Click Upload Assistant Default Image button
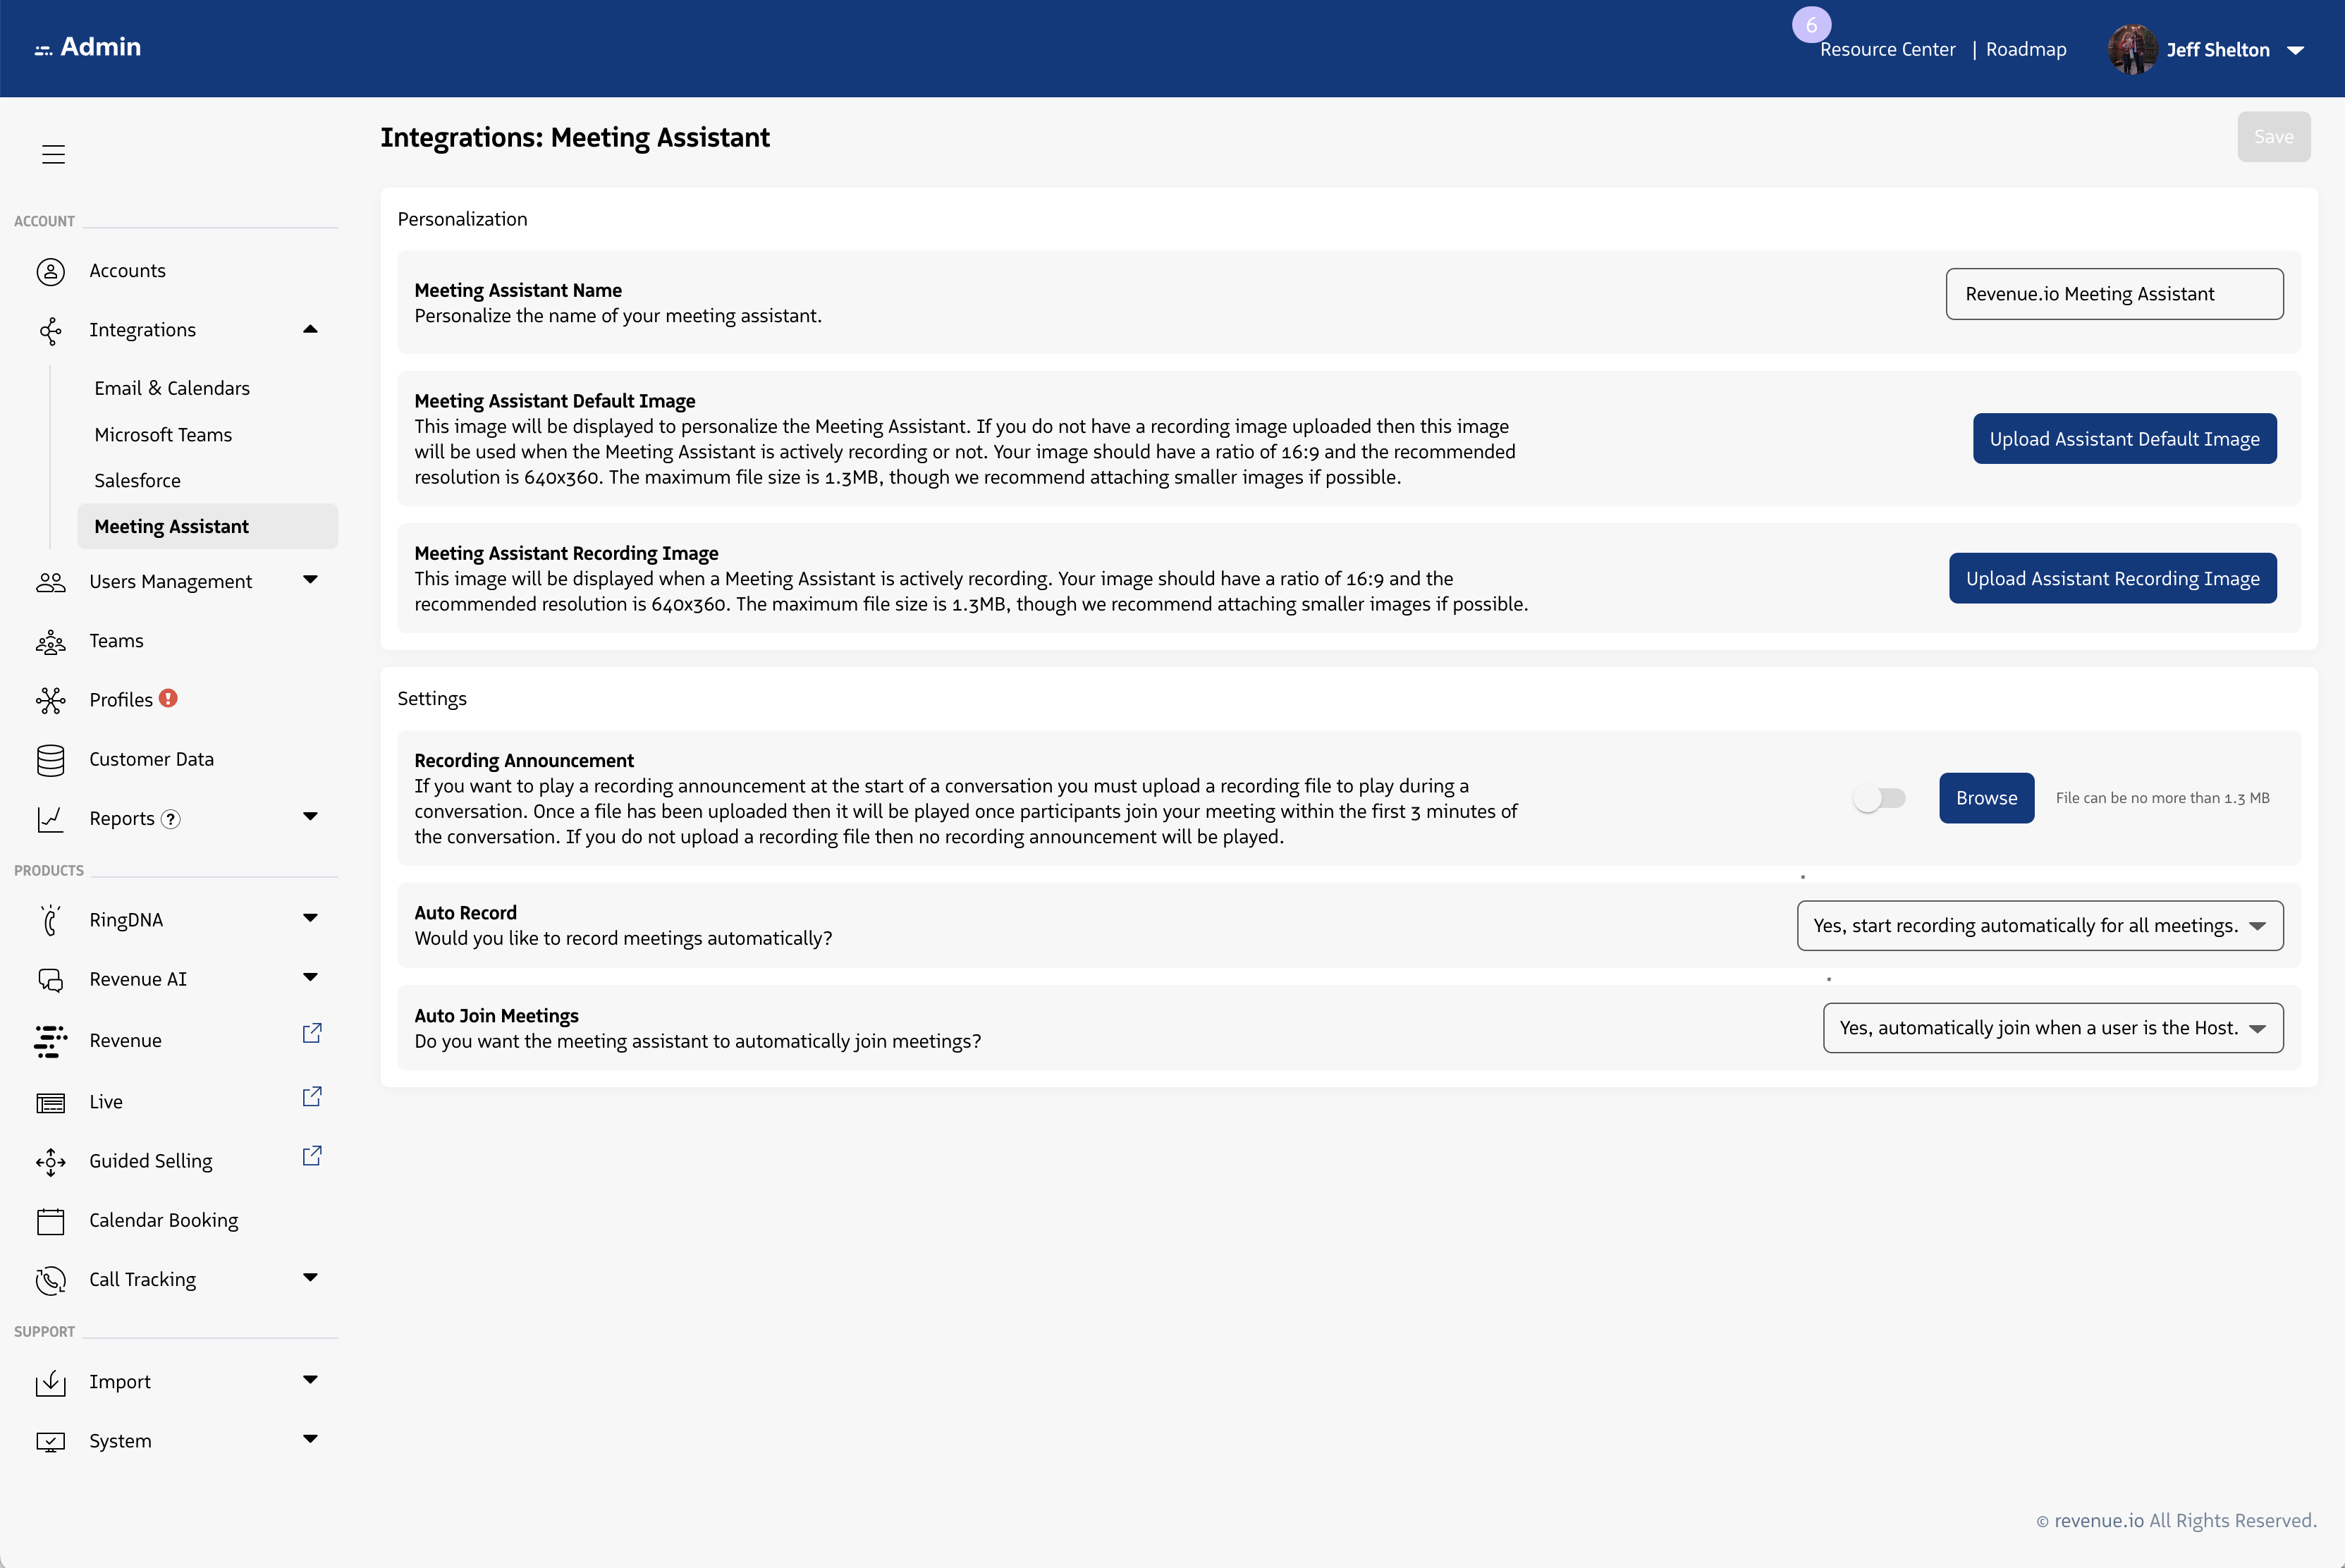This screenshot has width=2345, height=1568. 2124,439
